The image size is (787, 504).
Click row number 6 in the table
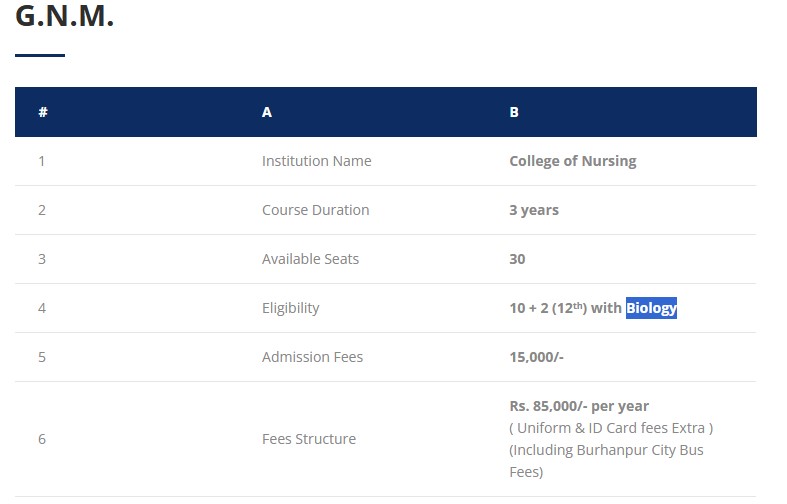click(42, 439)
